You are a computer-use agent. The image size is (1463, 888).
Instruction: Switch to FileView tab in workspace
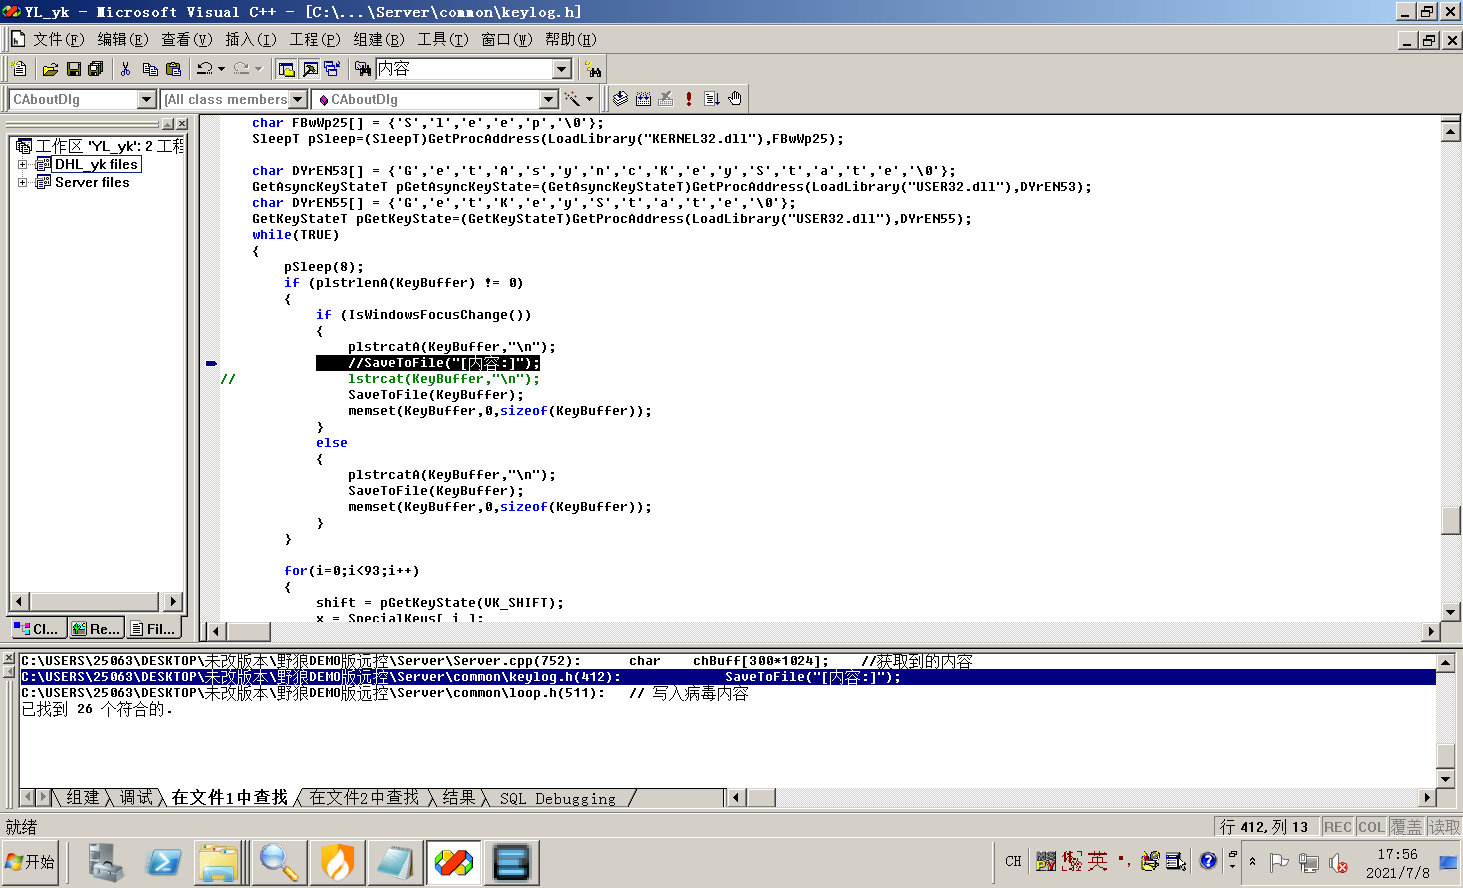point(154,628)
